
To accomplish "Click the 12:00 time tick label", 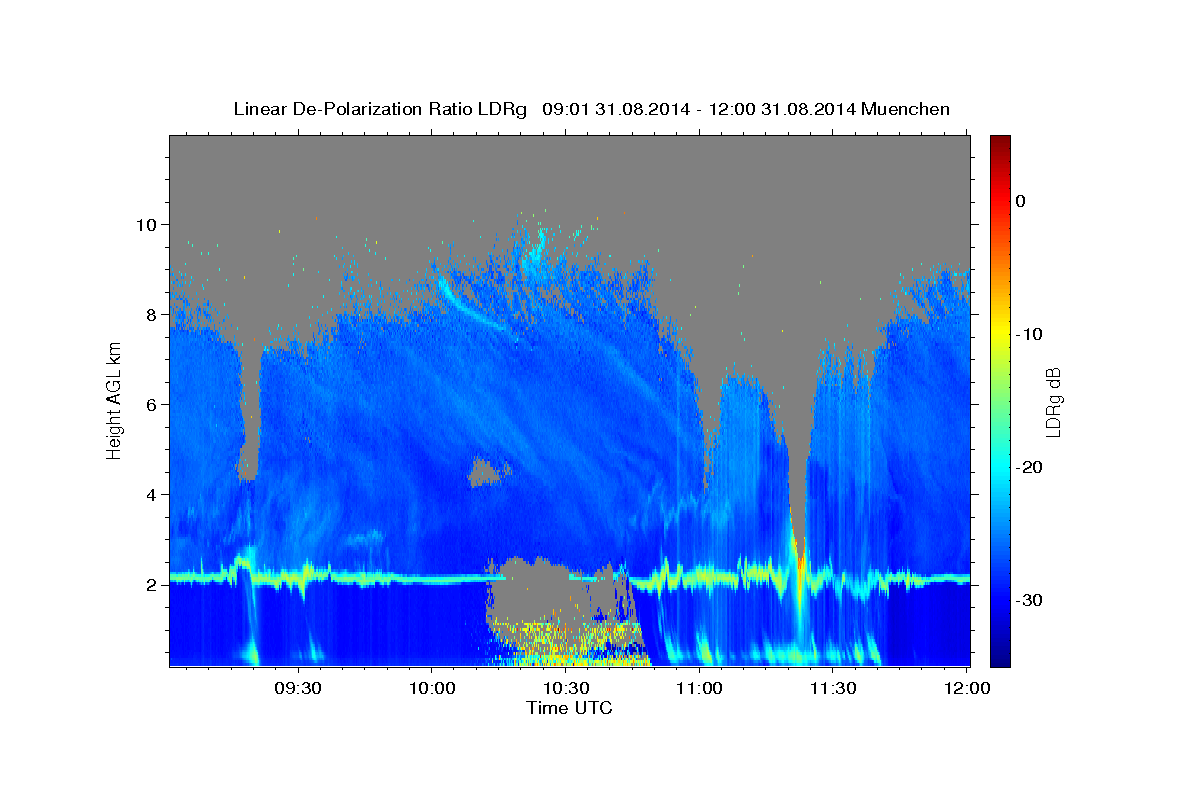I will 966,688.
